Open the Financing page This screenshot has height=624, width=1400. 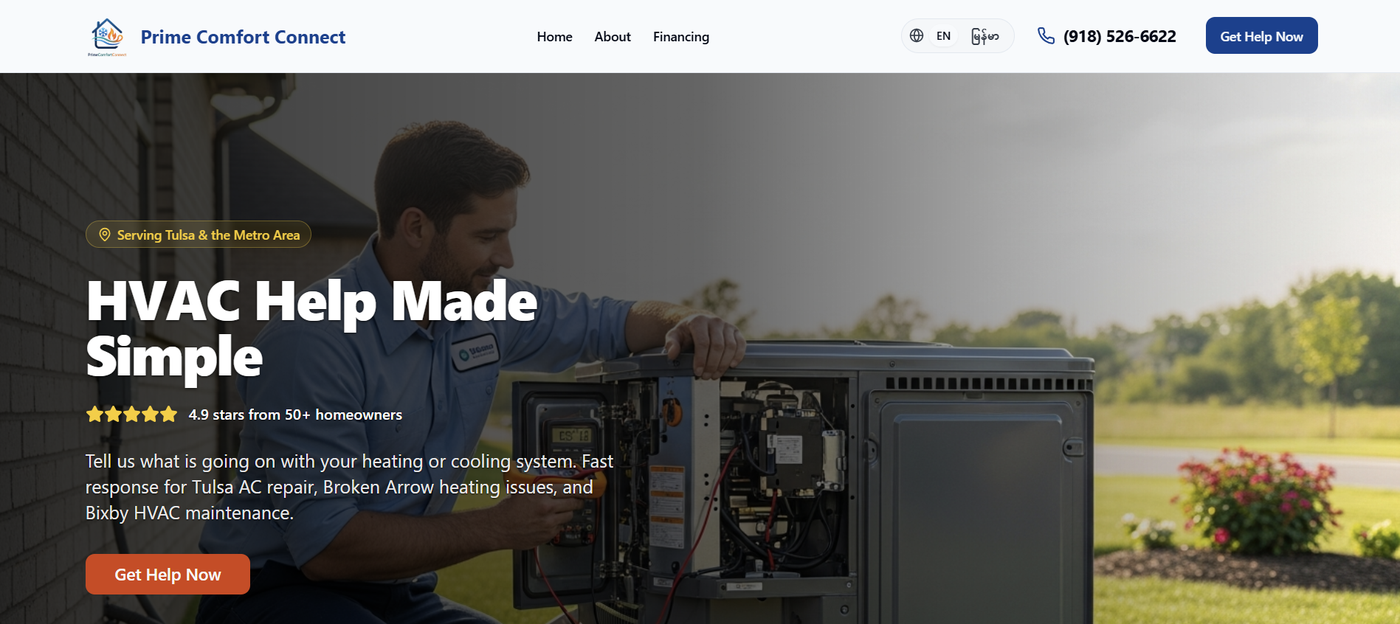(x=681, y=37)
